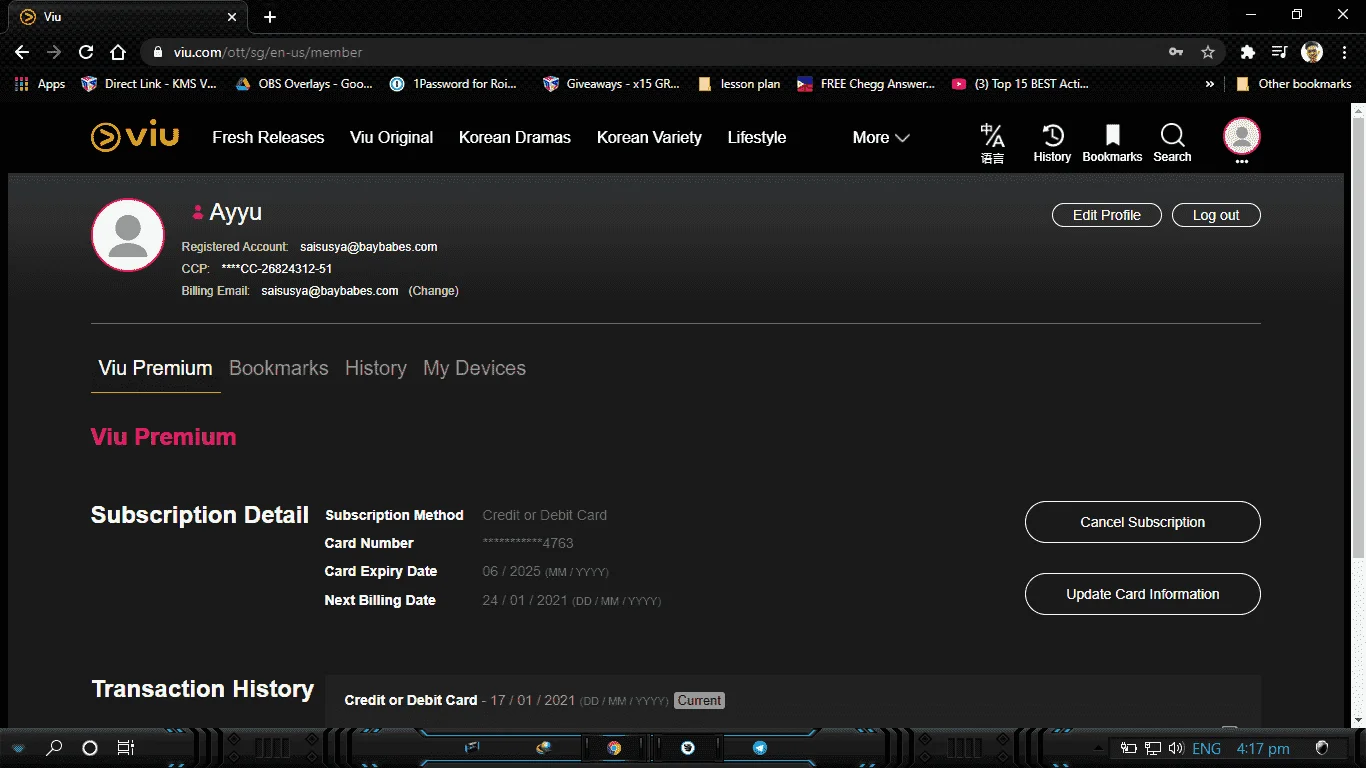1366x768 pixels.
Task: Click the large profile picture beside Ayyu
Action: tap(128, 235)
